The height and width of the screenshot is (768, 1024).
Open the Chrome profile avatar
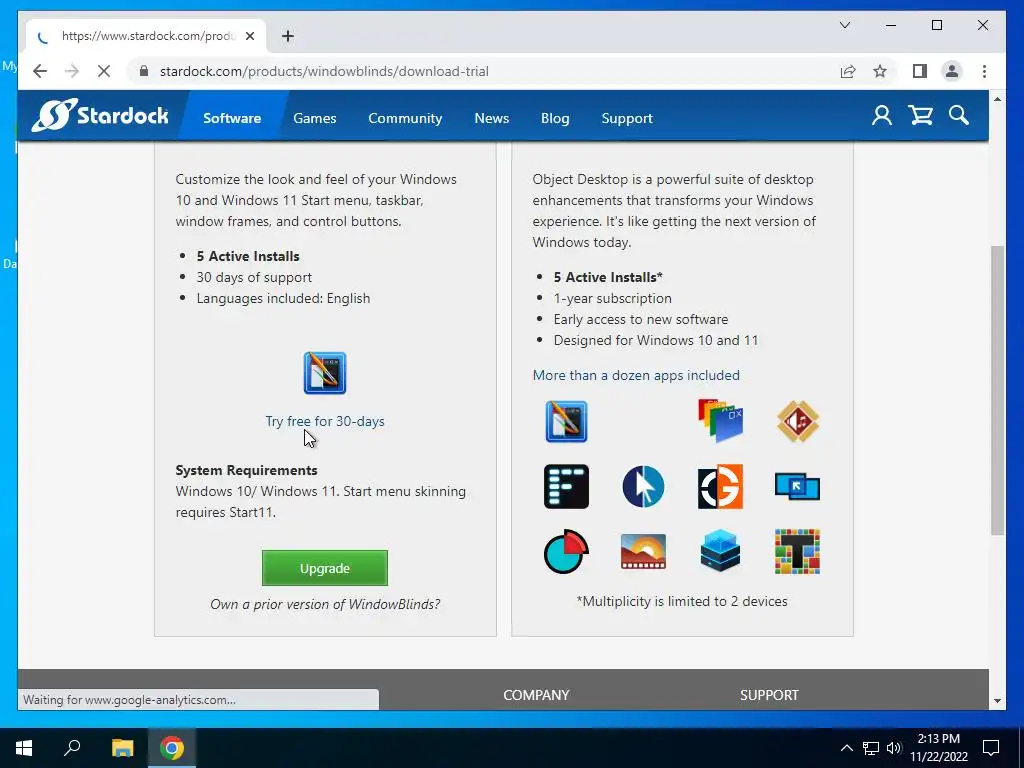[952, 71]
